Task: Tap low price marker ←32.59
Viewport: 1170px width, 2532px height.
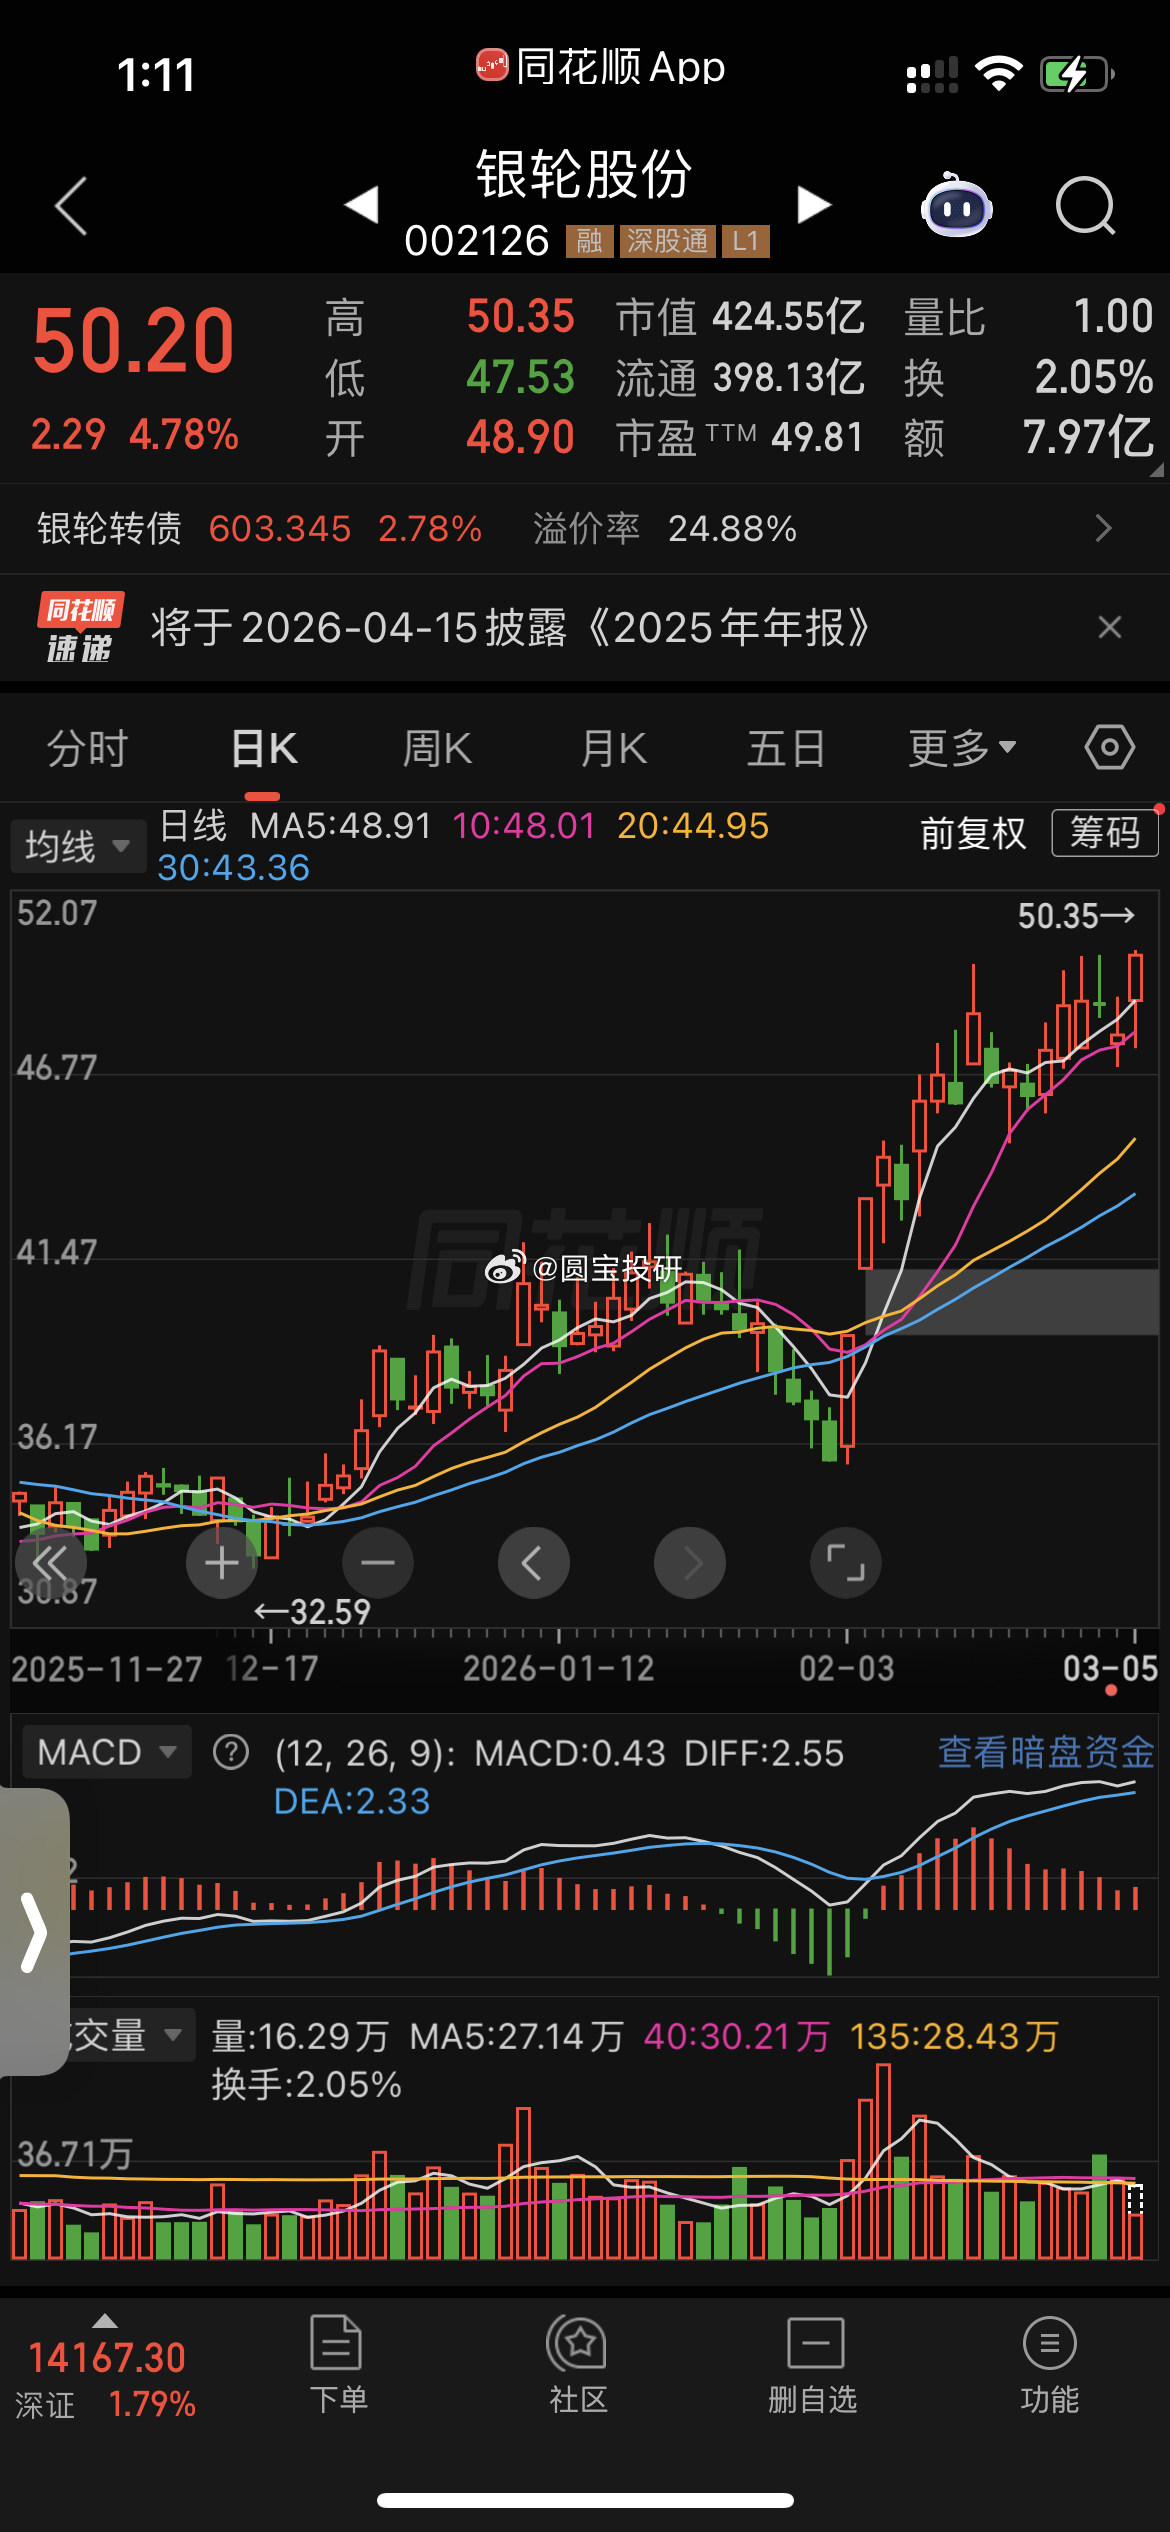Action: (312, 1611)
